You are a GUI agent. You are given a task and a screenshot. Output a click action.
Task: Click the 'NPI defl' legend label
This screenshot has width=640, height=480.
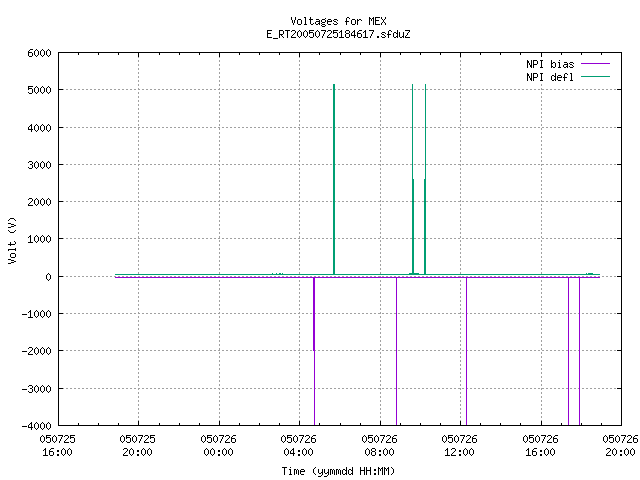tap(550, 77)
